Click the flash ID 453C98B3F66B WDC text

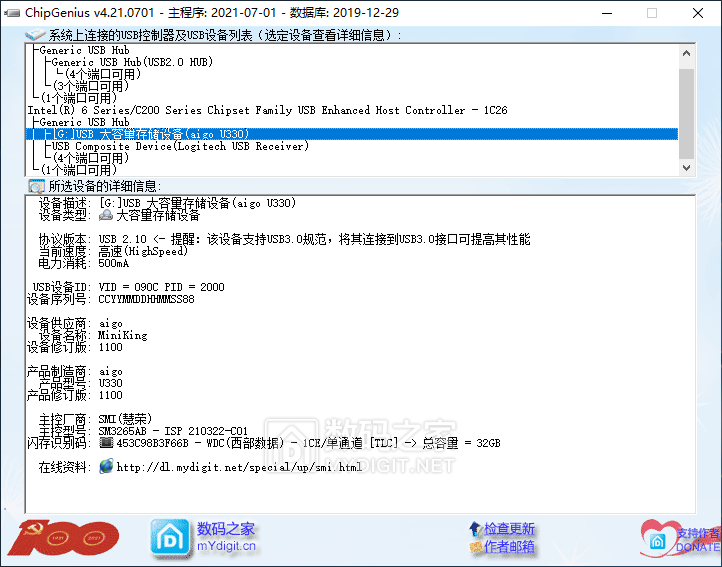click(308, 443)
